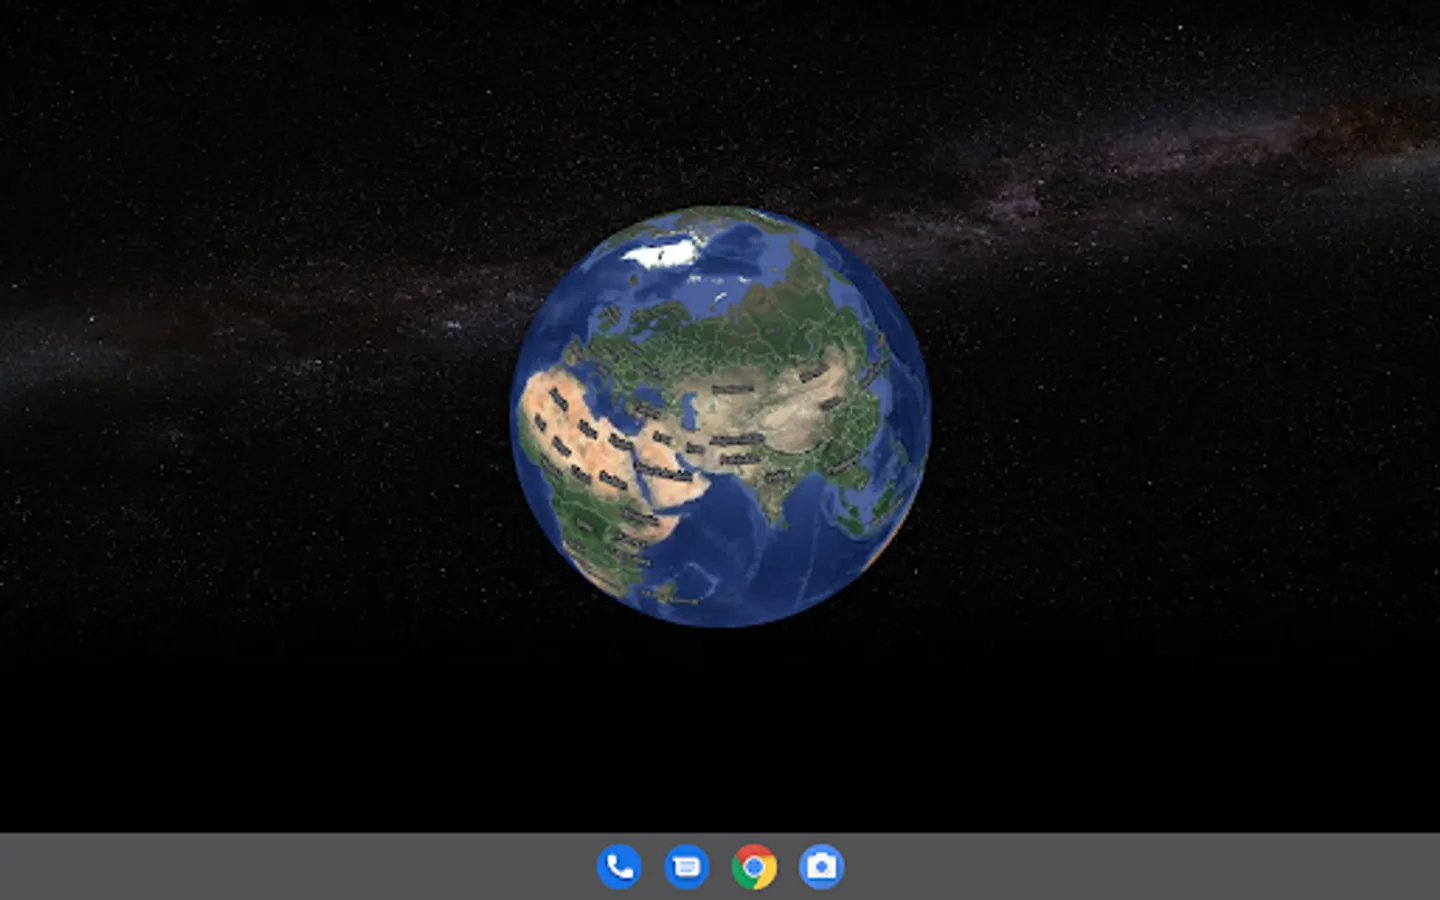The height and width of the screenshot is (900, 1440).
Task: Open the Phone app in the dock
Action: click(x=619, y=866)
